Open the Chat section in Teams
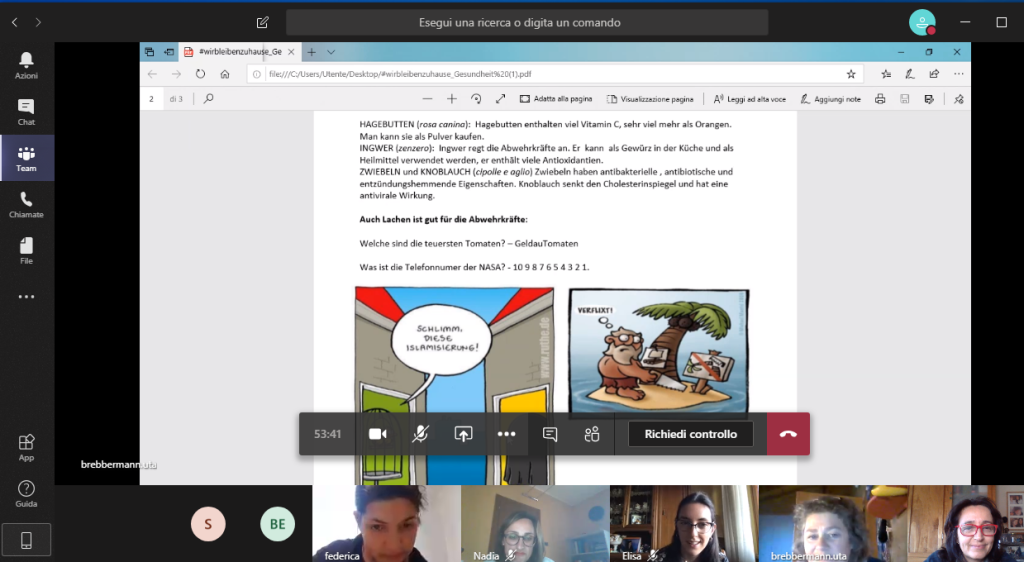The image size is (1024, 562). tap(26, 112)
